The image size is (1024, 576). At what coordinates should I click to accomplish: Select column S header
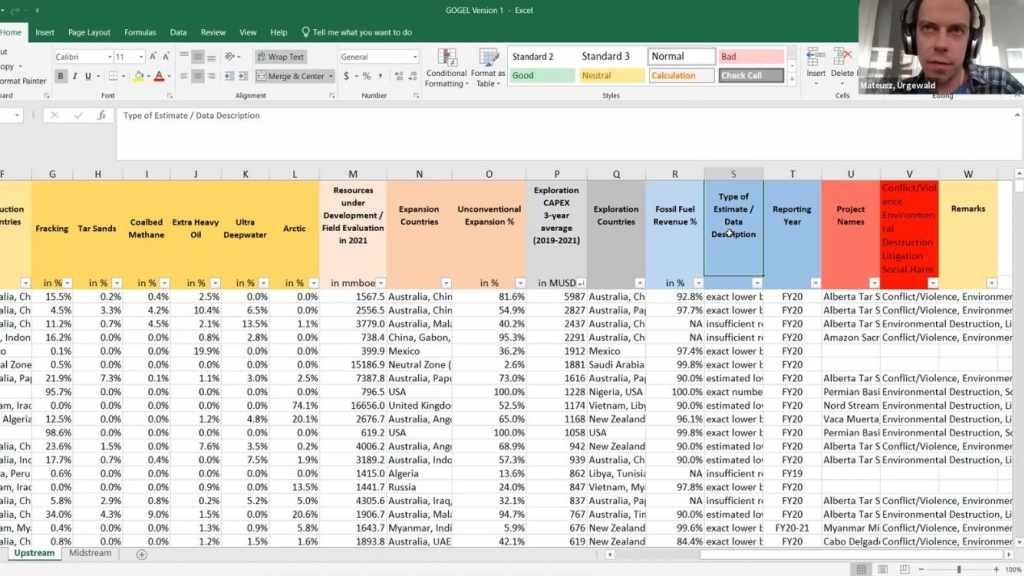pyautogui.click(x=733, y=174)
